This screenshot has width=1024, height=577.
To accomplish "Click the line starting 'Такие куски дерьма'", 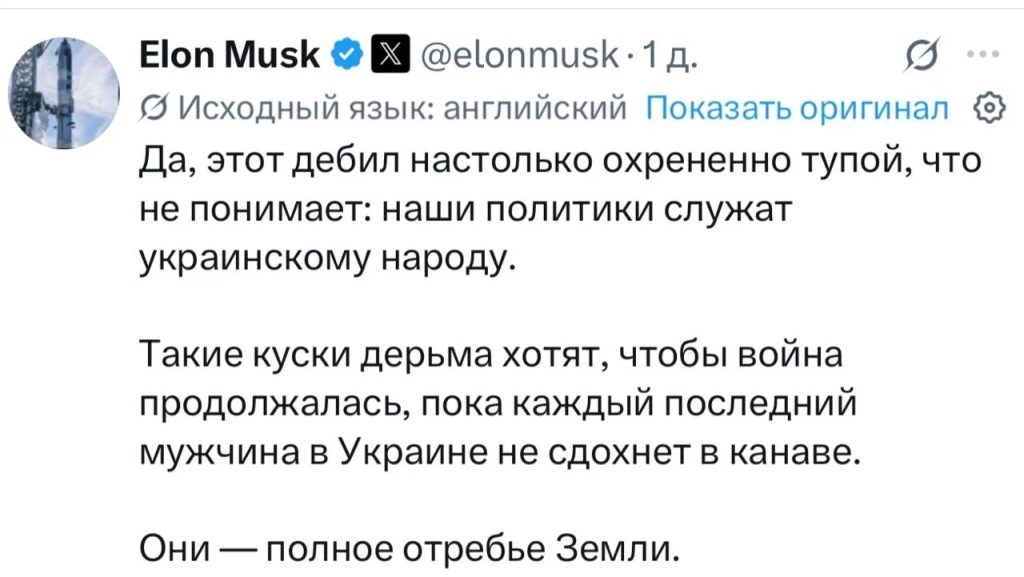I will coord(491,356).
